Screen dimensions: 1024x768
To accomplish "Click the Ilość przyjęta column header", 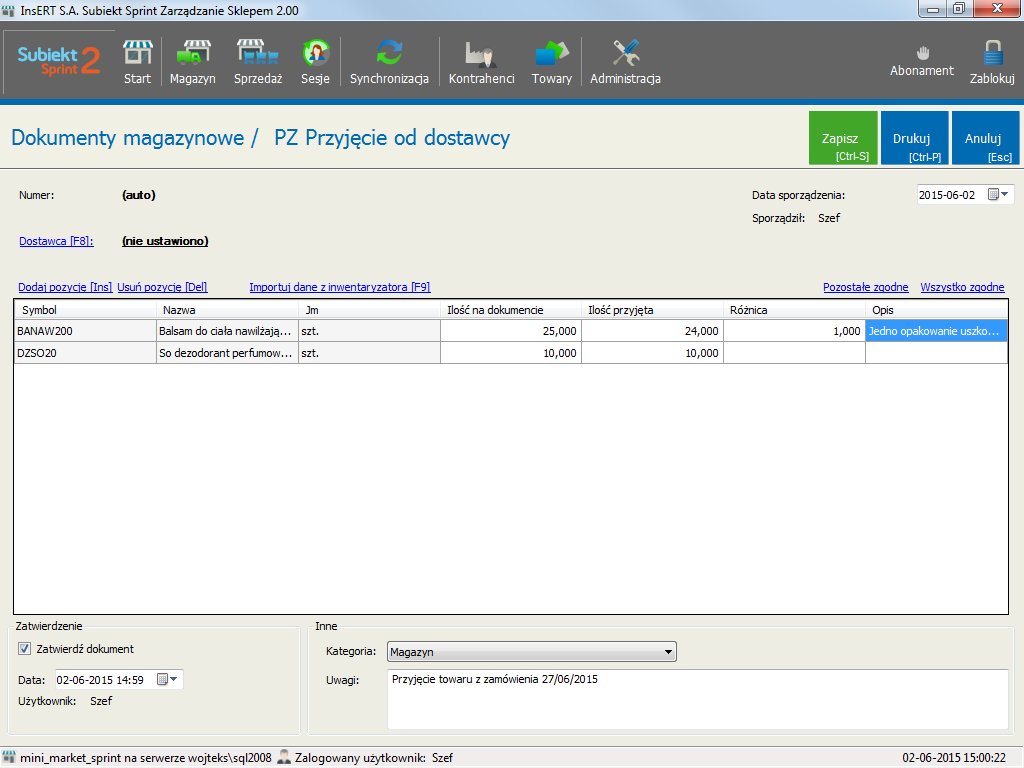I will (652, 310).
